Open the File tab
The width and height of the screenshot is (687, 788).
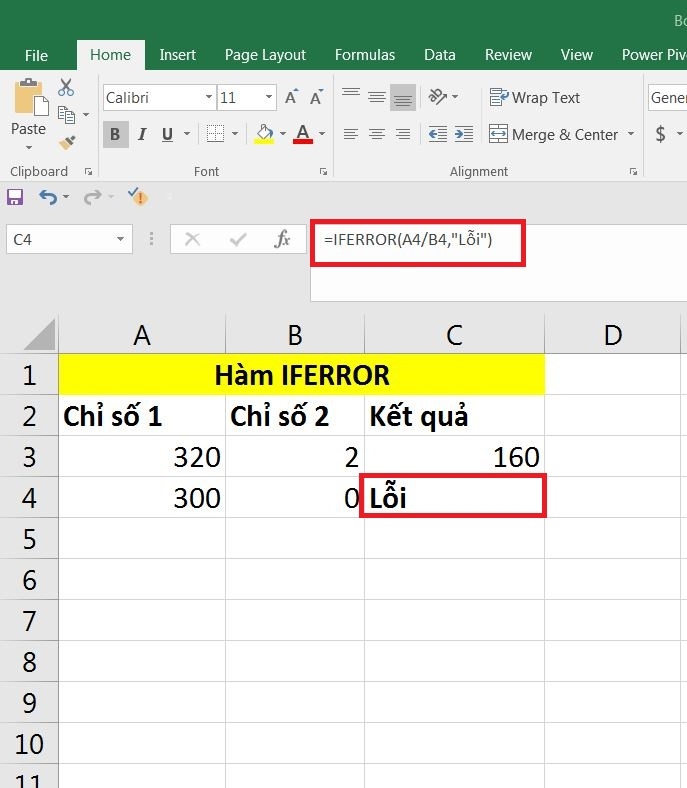click(36, 55)
